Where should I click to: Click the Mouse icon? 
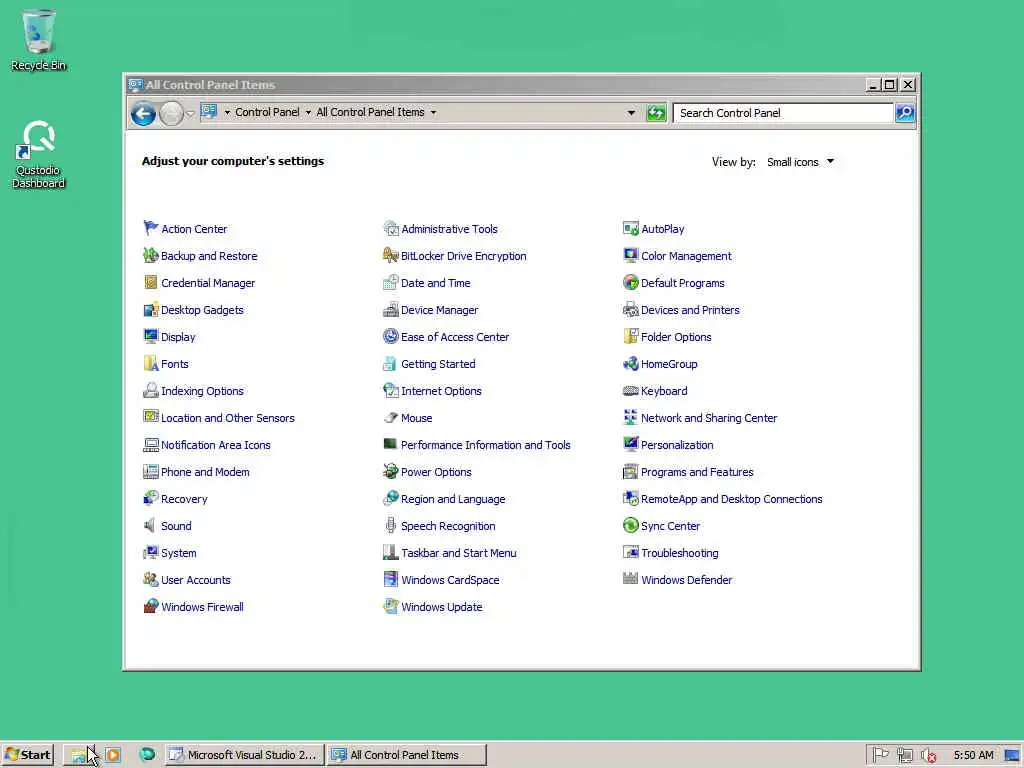391,417
